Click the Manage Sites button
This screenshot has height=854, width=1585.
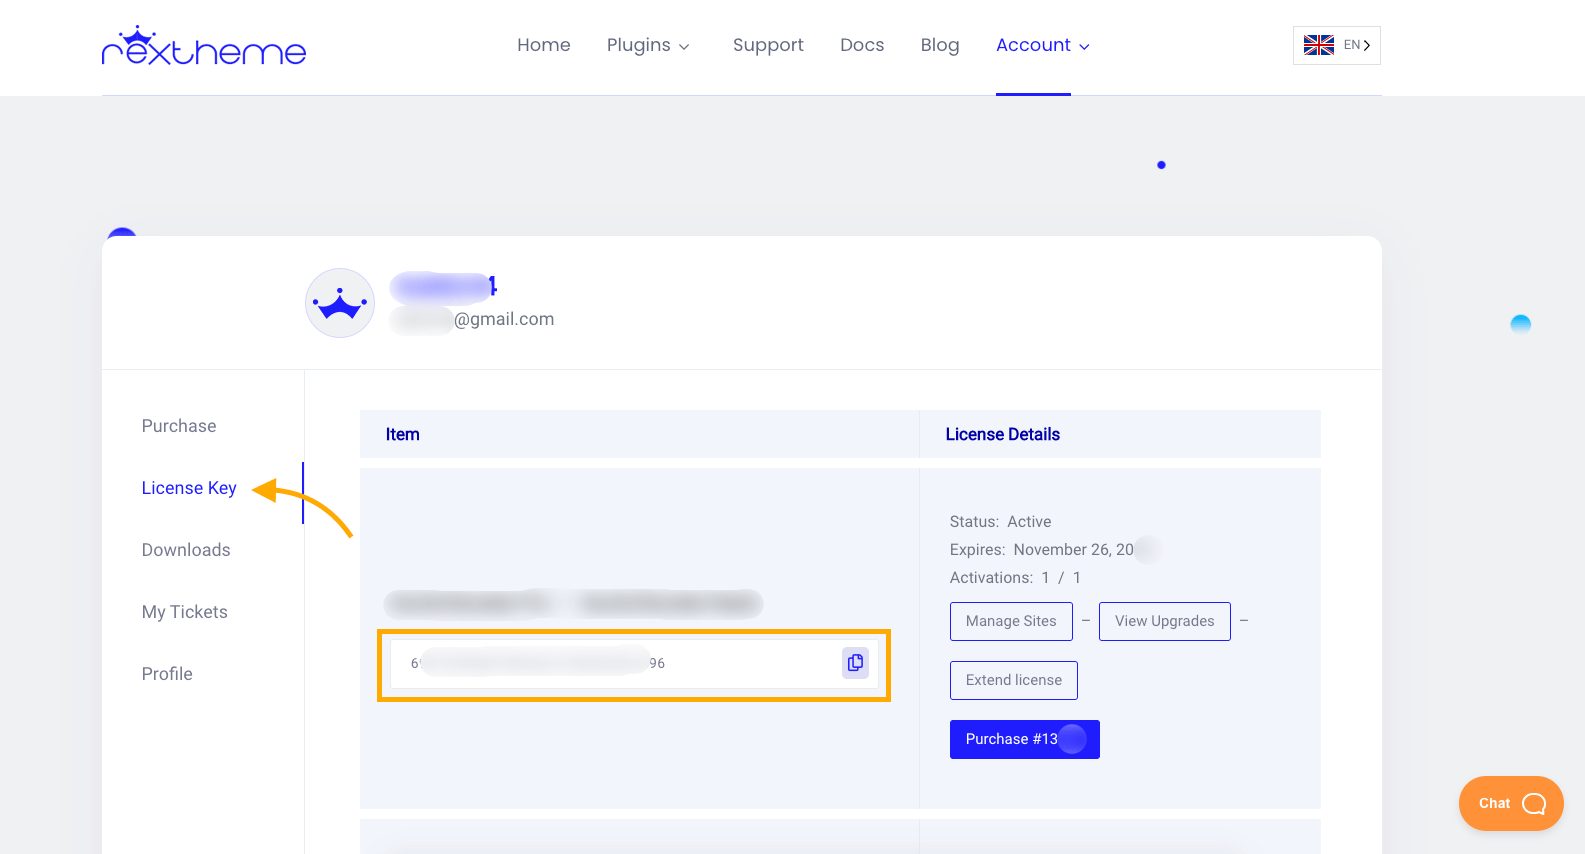1011,621
